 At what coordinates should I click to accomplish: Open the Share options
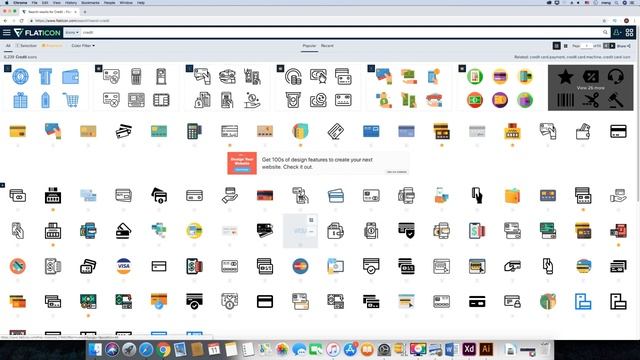(624, 46)
